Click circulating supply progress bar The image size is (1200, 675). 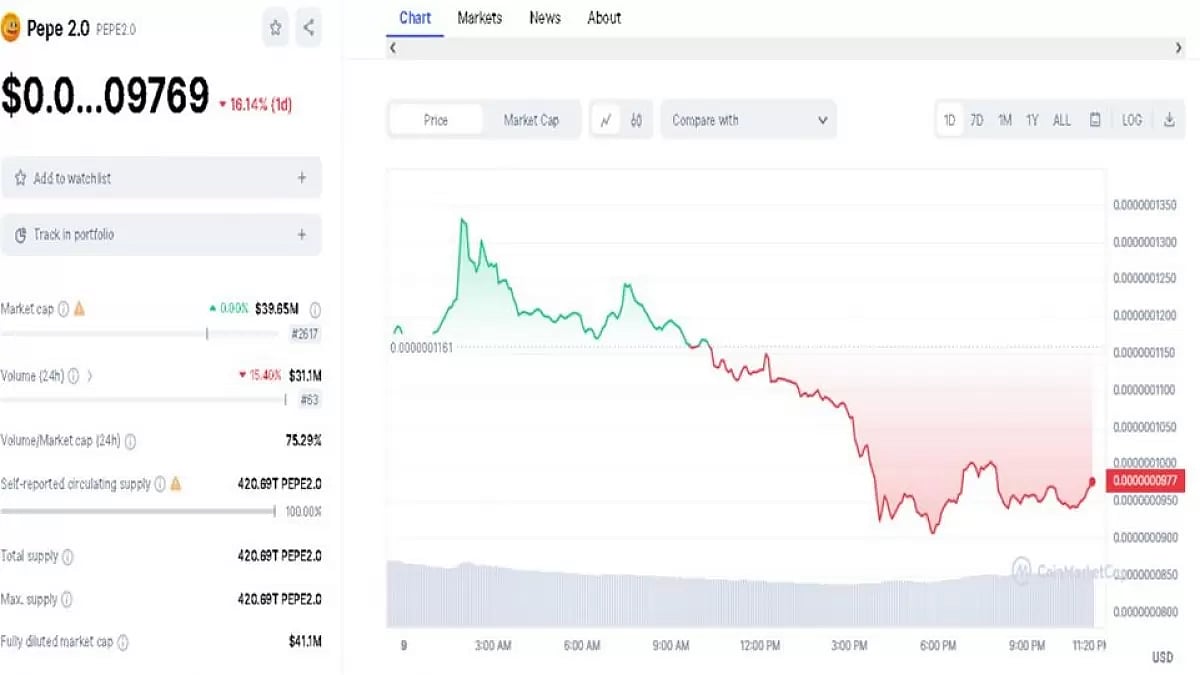(138, 511)
